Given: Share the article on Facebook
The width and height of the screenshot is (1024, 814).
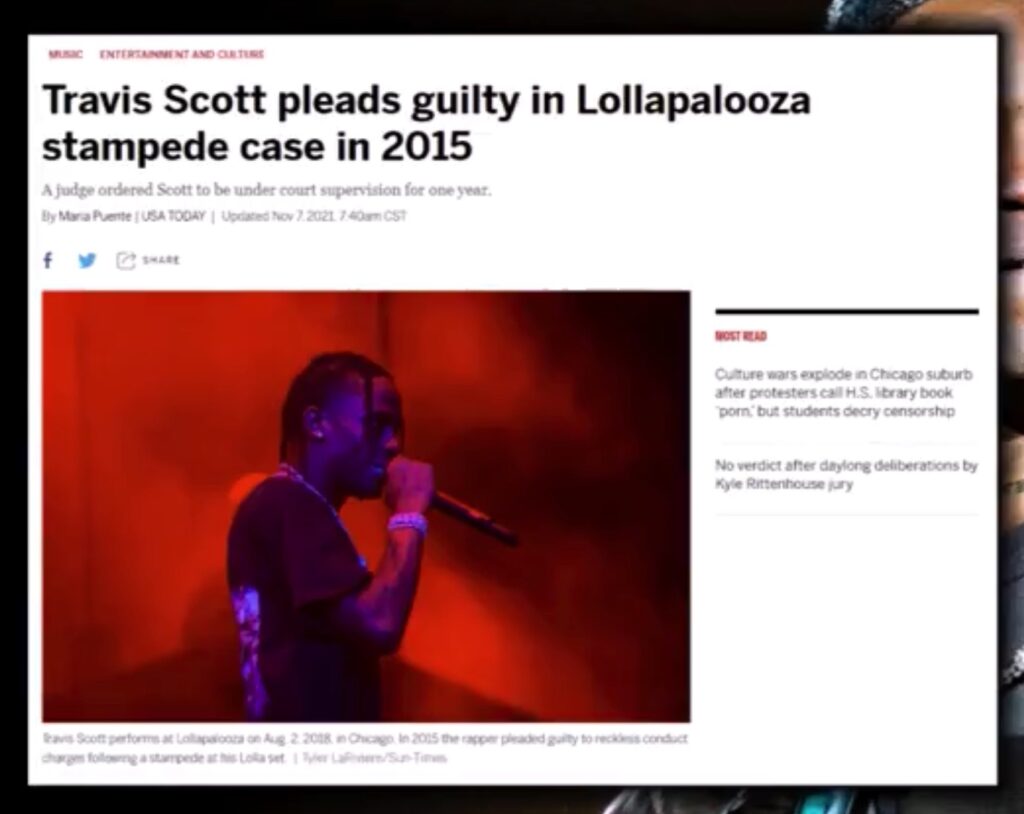Looking at the screenshot, I should pos(48,260).
